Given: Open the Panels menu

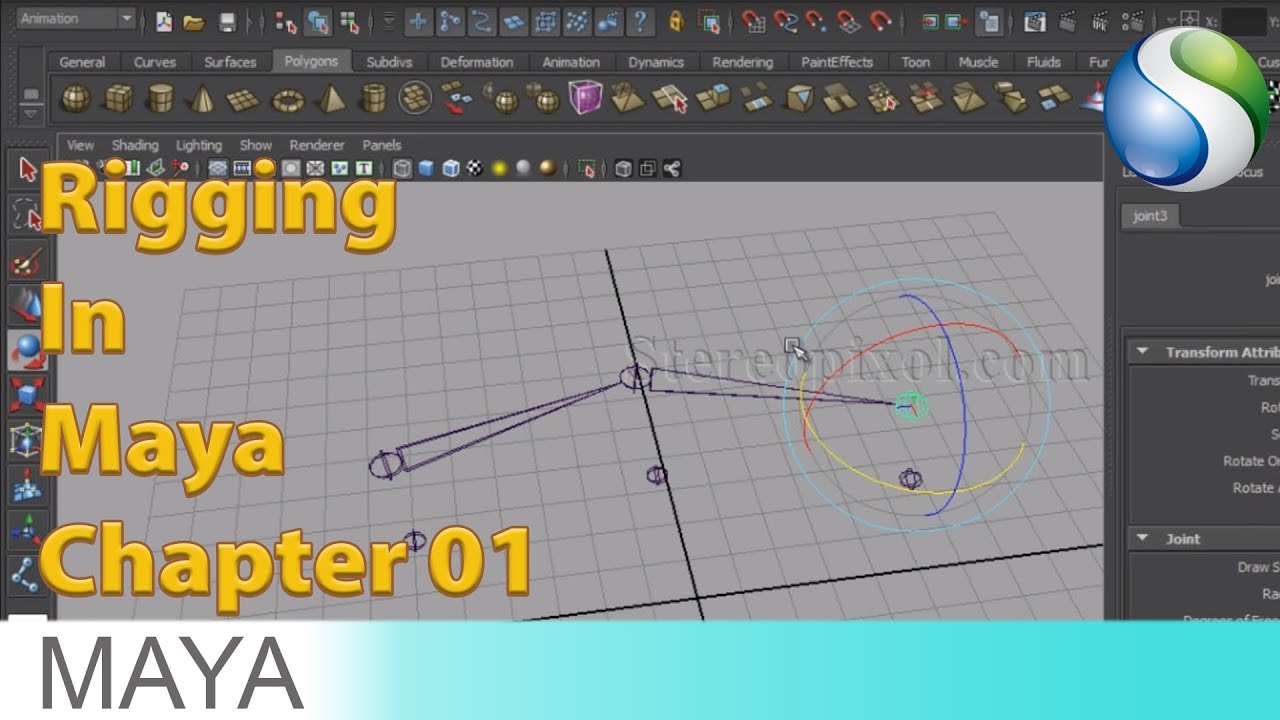Looking at the screenshot, I should pos(382,145).
